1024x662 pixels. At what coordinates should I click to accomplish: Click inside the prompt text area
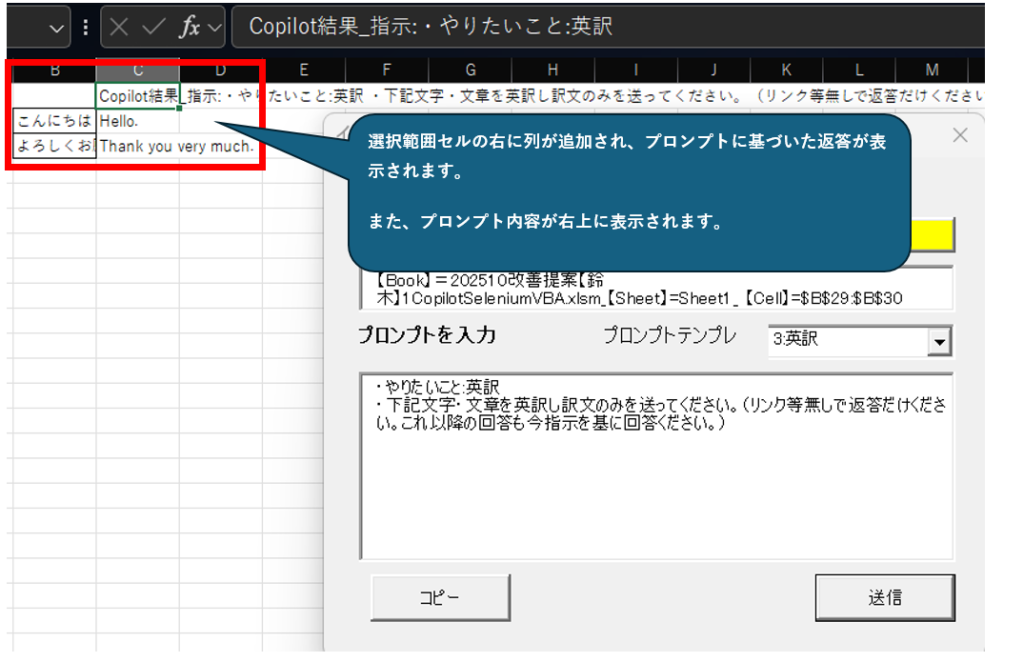(x=656, y=490)
